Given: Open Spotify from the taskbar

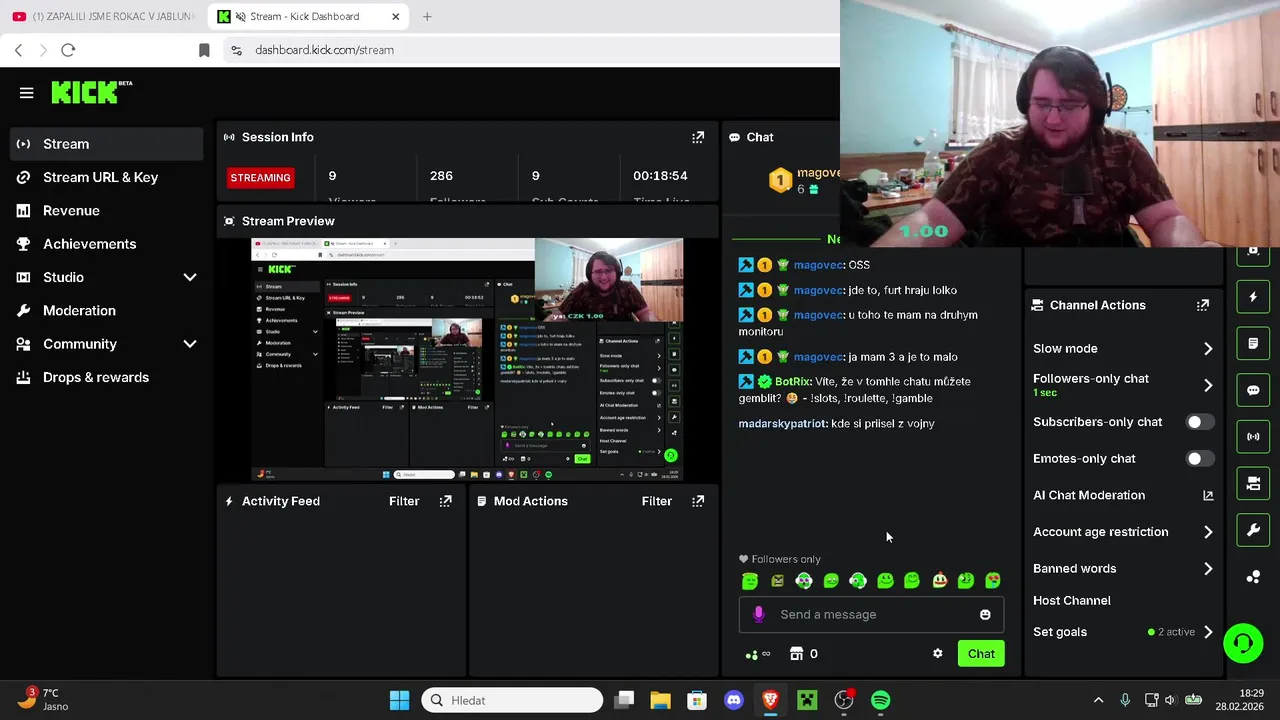Looking at the screenshot, I should pos(881,700).
